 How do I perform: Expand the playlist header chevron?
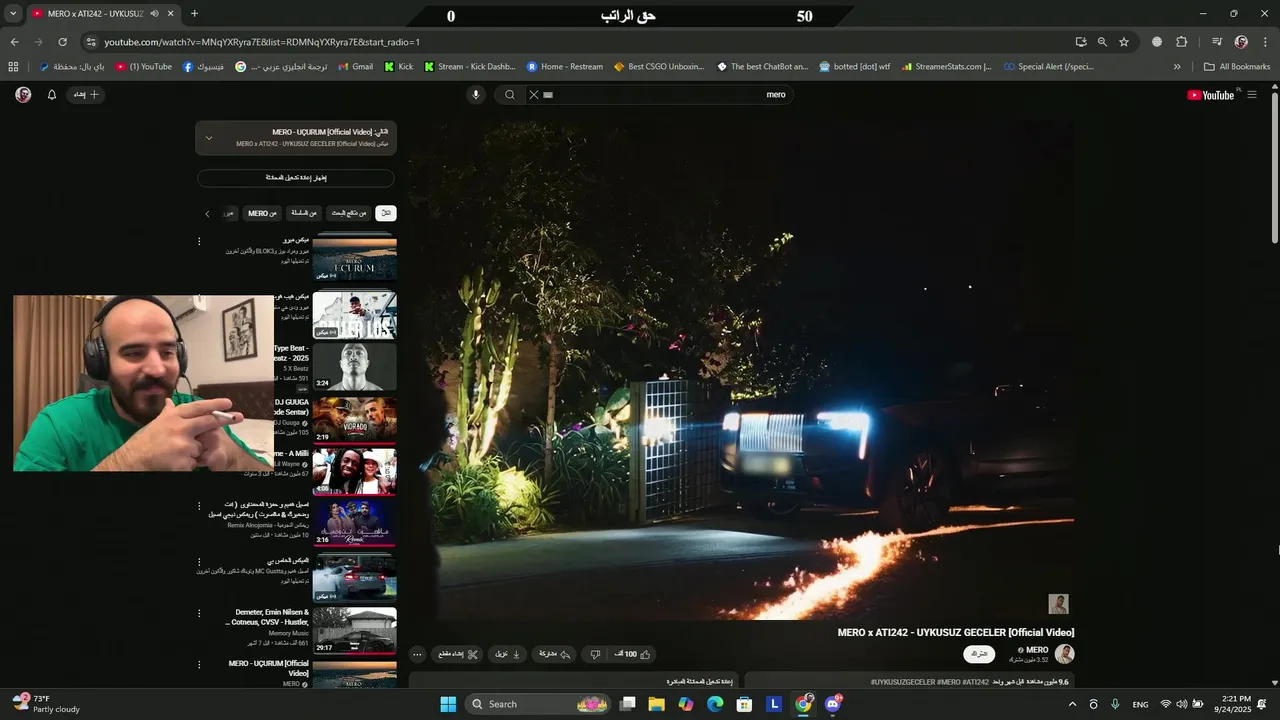(x=208, y=138)
